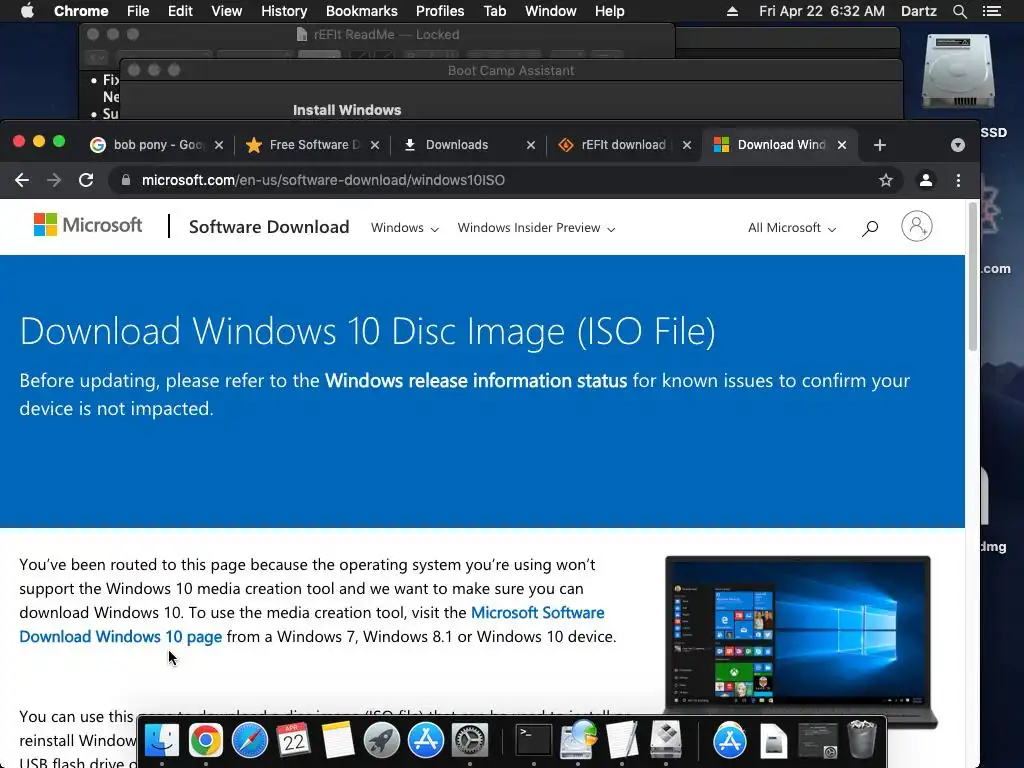Close the Download Windows tab

pos(842,145)
